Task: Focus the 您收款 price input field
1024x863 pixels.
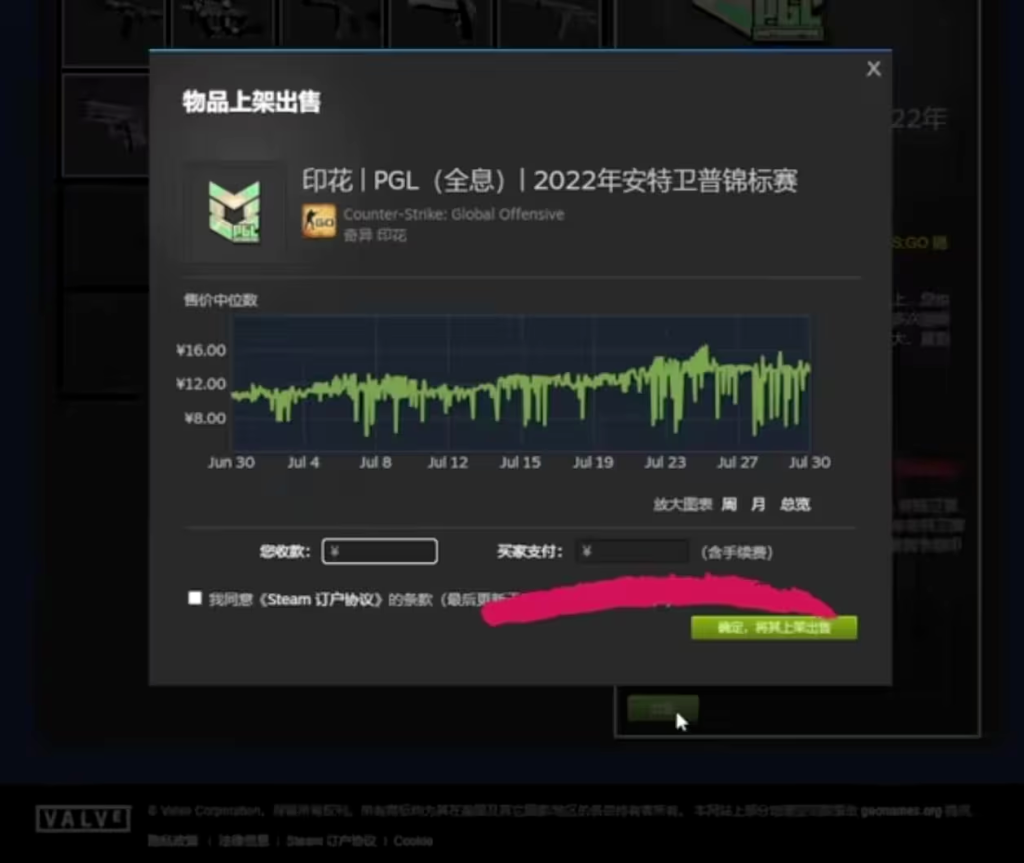Action: click(379, 551)
